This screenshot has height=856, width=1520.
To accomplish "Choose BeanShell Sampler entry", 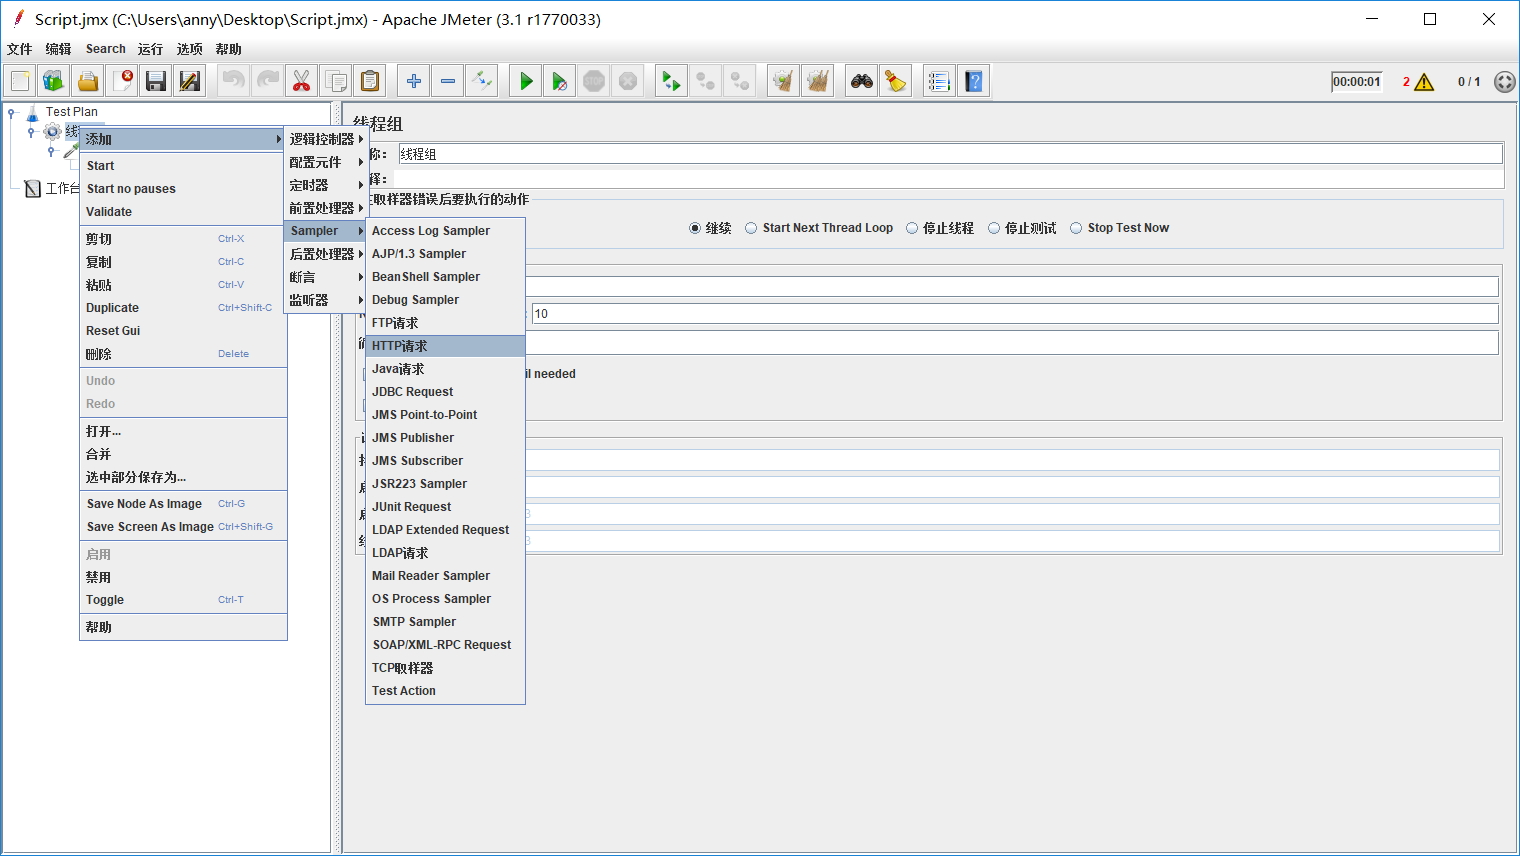I will (x=445, y=277).
